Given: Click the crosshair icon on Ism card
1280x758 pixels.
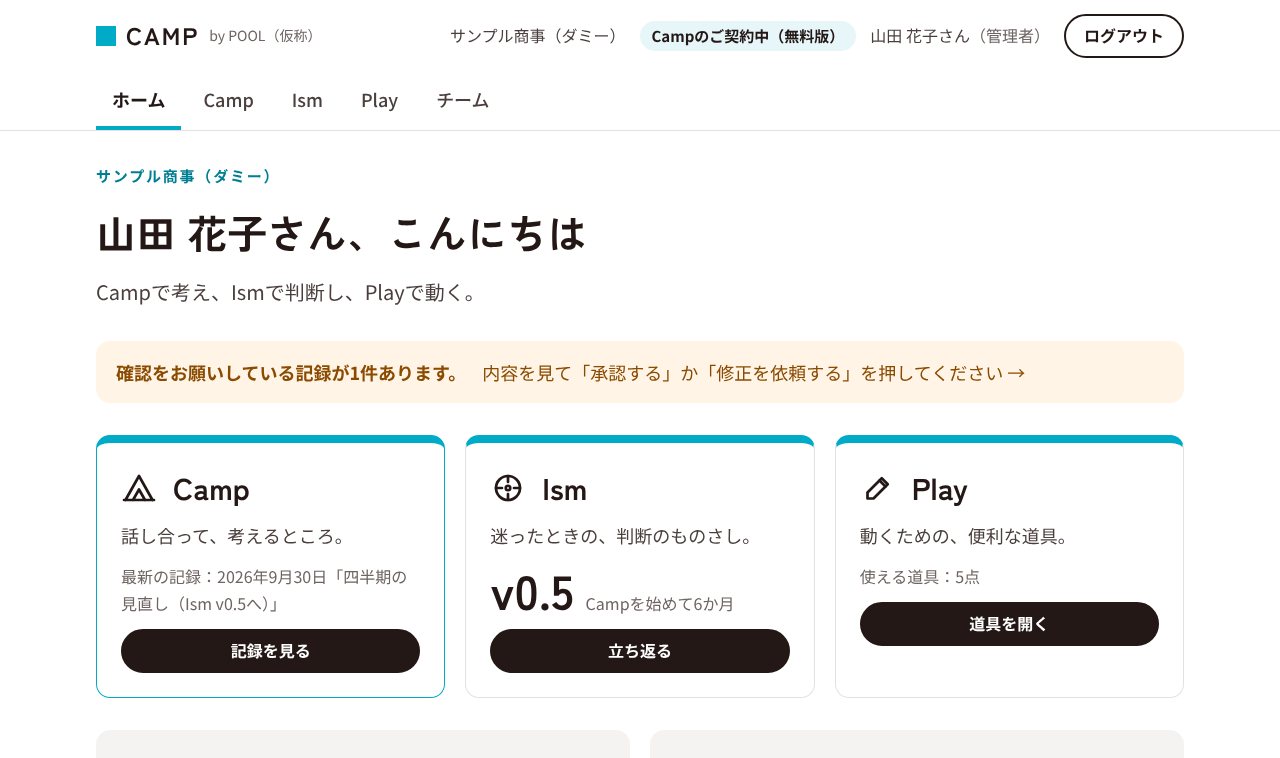Looking at the screenshot, I should (x=508, y=488).
